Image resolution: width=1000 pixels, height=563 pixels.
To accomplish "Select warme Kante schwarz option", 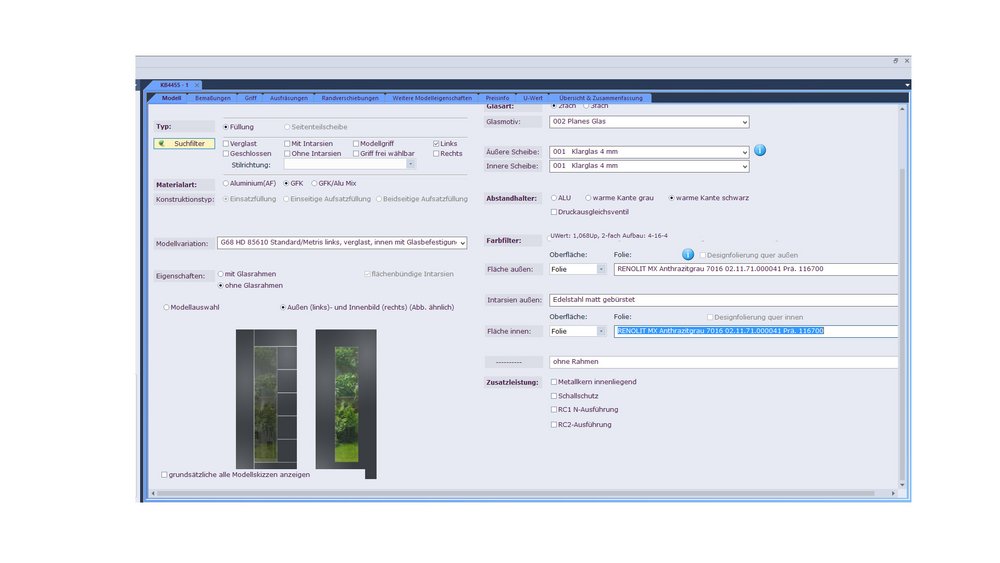I will tap(672, 198).
